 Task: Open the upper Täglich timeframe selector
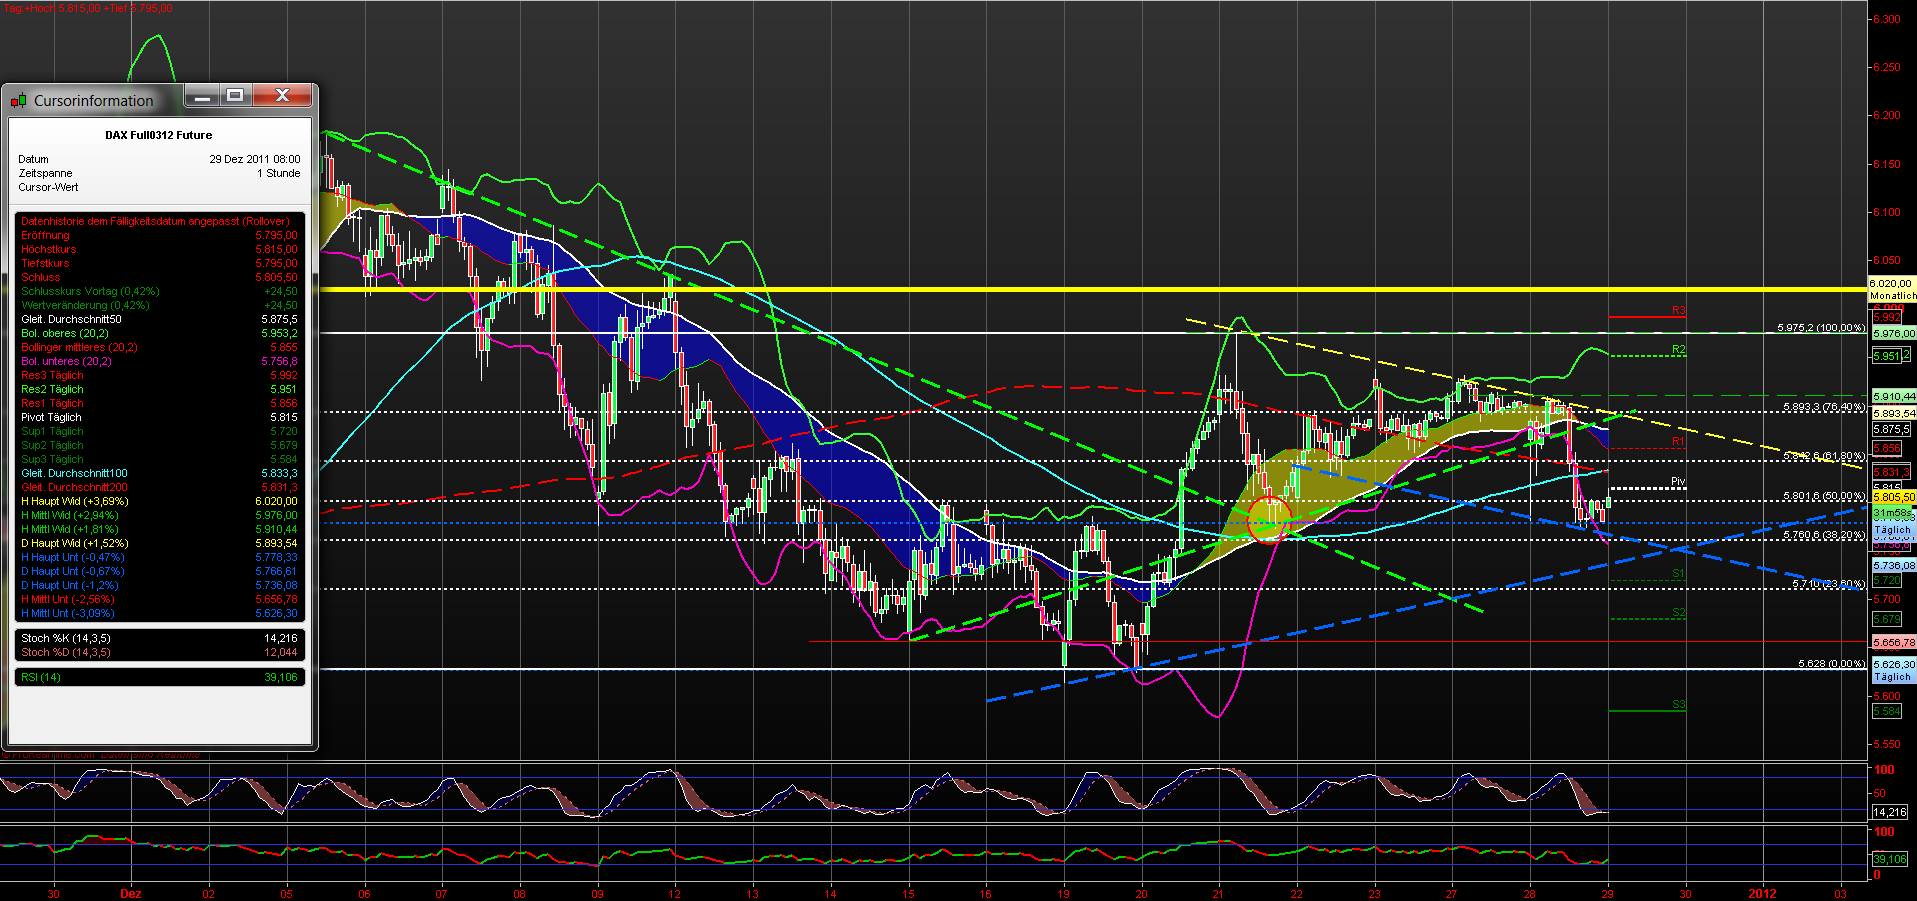pyautogui.click(x=1891, y=531)
